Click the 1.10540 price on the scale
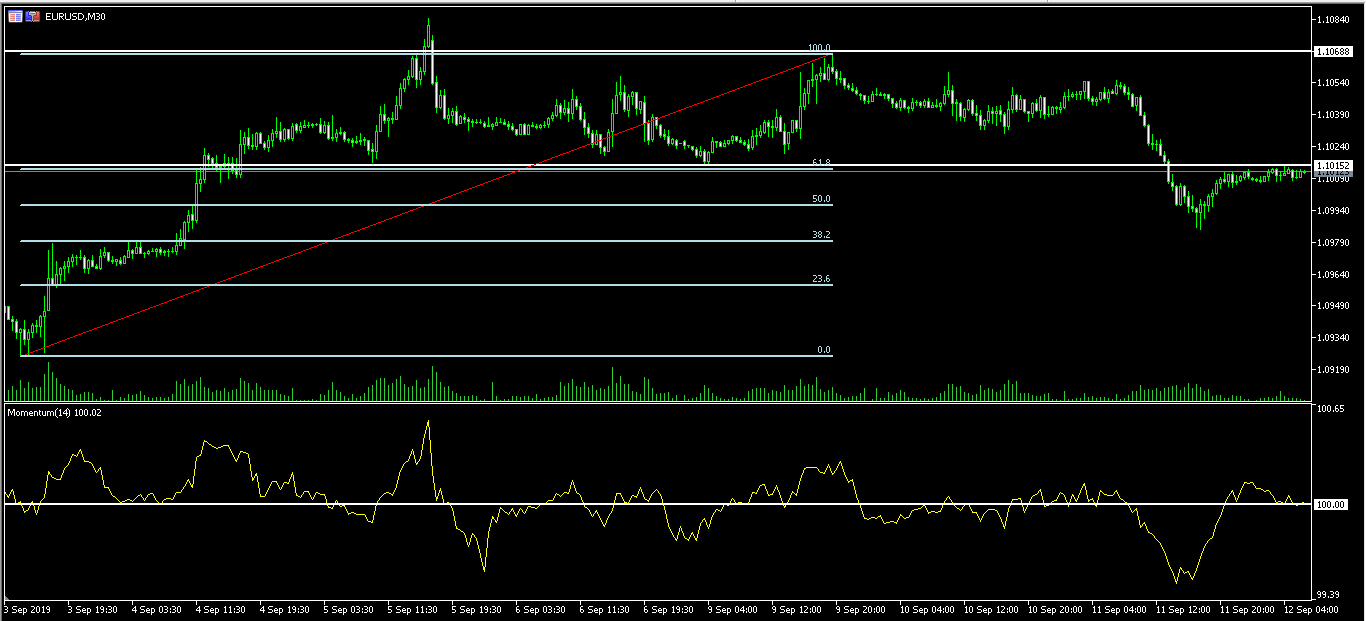1366x621 pixels. (1334, 83)
